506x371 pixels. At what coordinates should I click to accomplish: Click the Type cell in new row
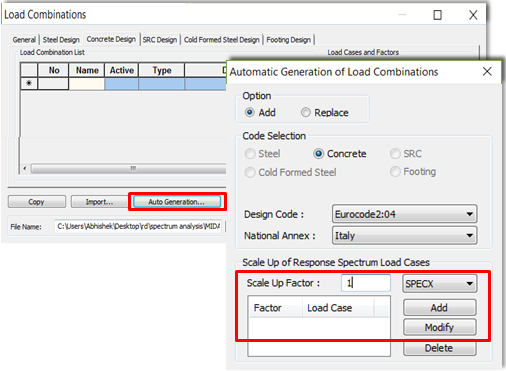pyautogui.click(x=162, y=83)
